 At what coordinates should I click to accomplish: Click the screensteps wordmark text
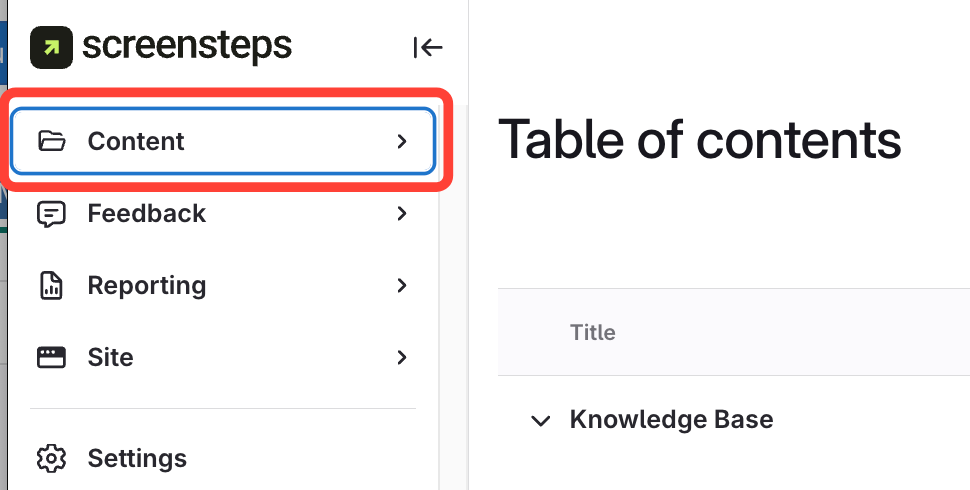click(187, 46)
